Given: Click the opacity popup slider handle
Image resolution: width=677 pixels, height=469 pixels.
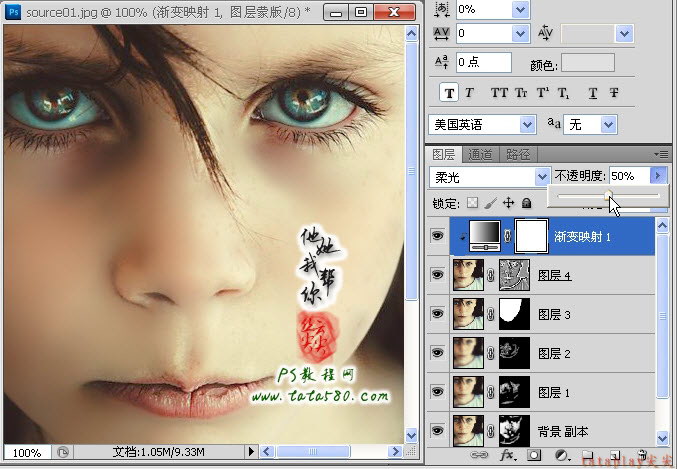Looking at the screenshot, I should [608, 195].
